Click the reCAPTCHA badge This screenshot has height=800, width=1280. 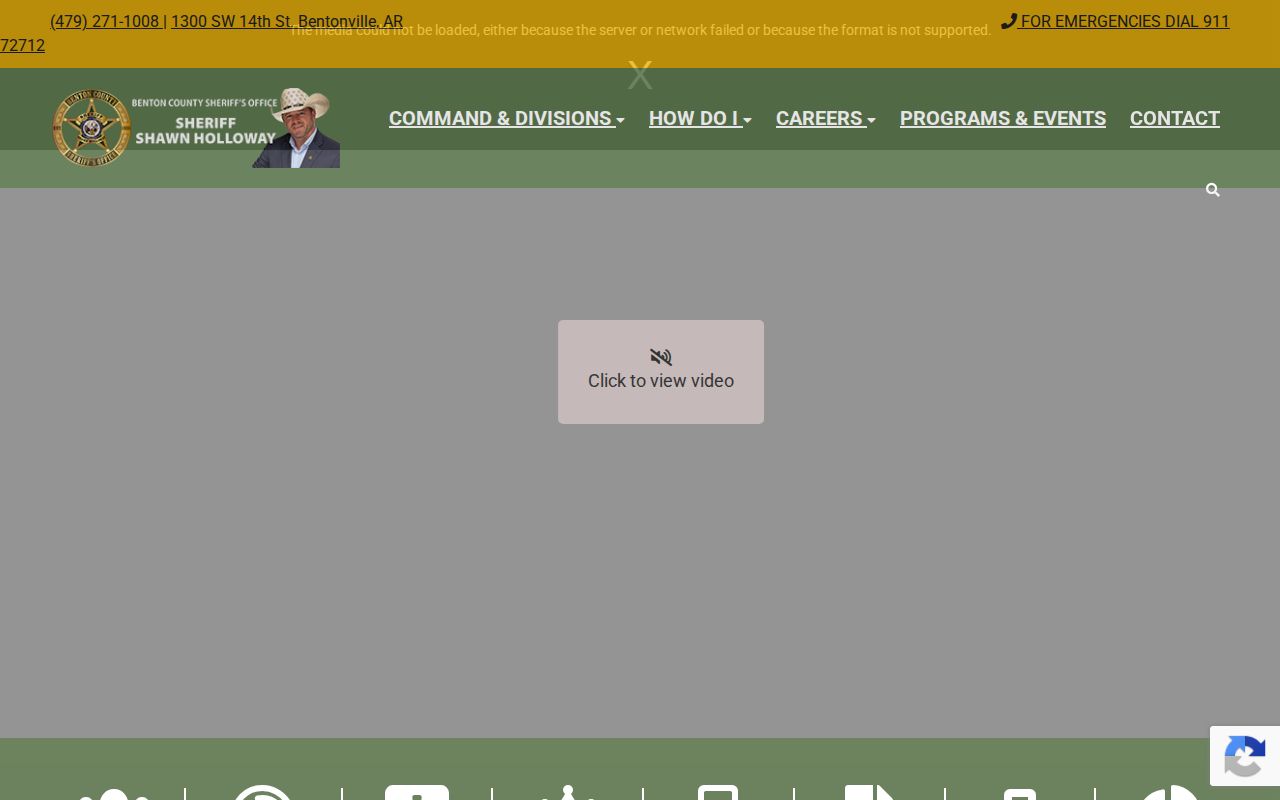[1245, 756]
